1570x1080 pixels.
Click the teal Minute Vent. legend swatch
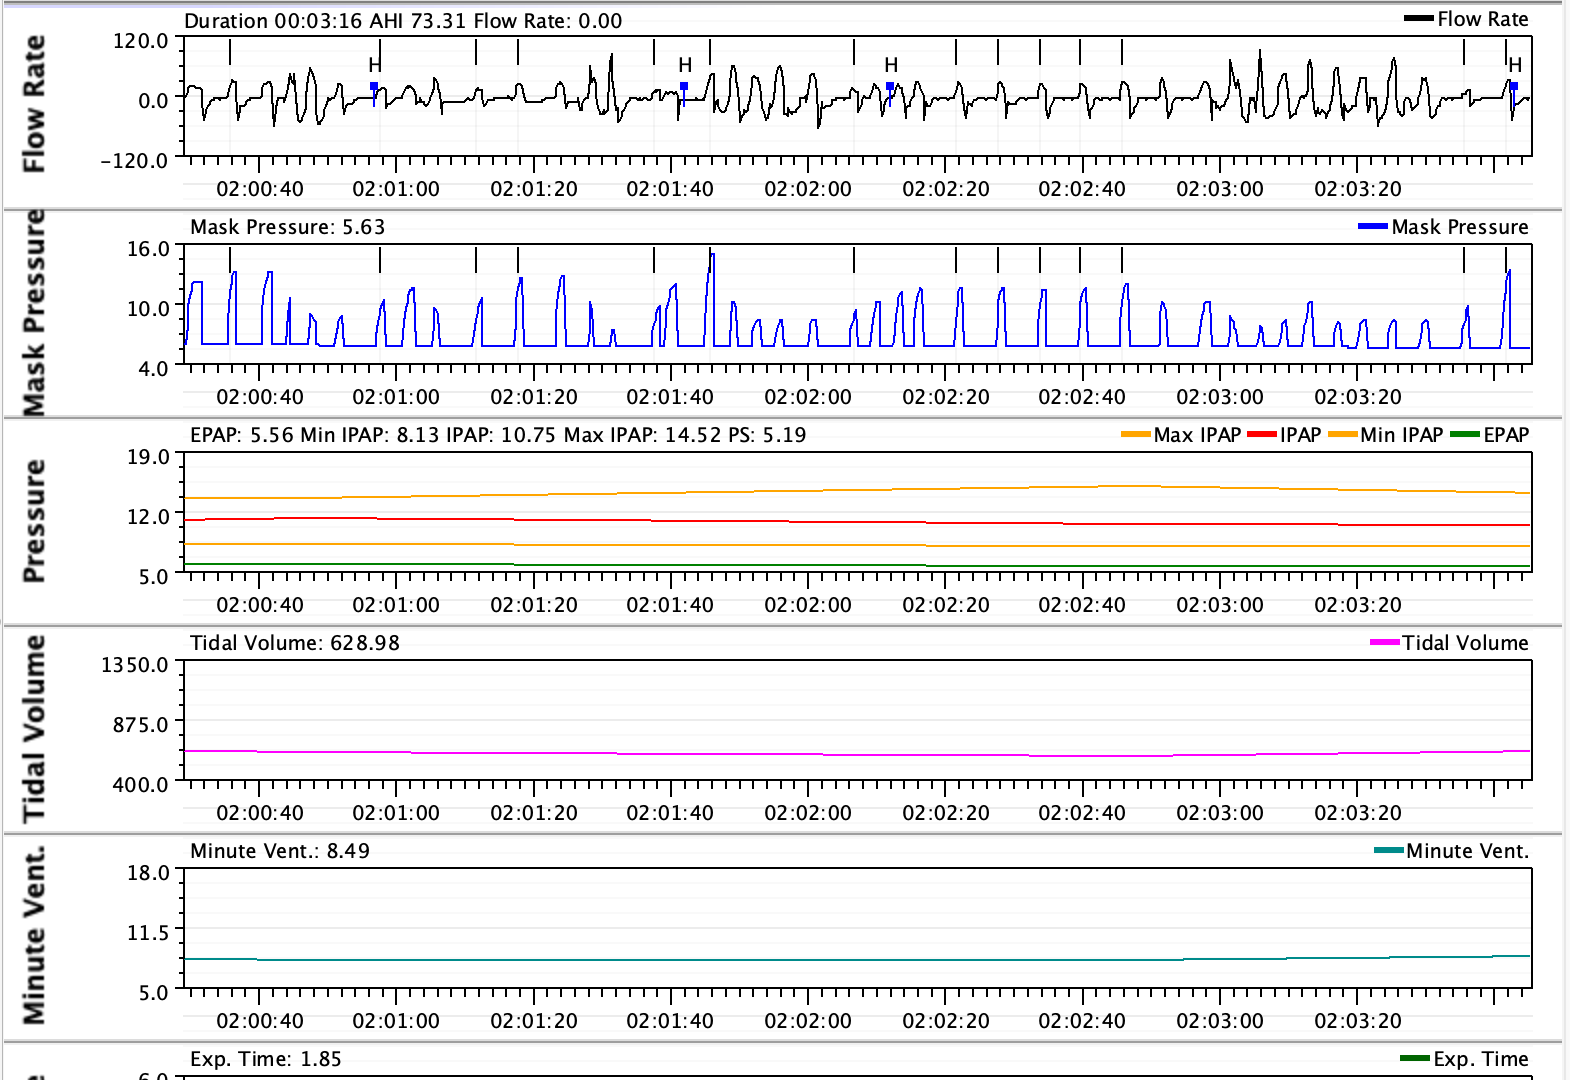pyautogui.click(x=1389, y=851)
